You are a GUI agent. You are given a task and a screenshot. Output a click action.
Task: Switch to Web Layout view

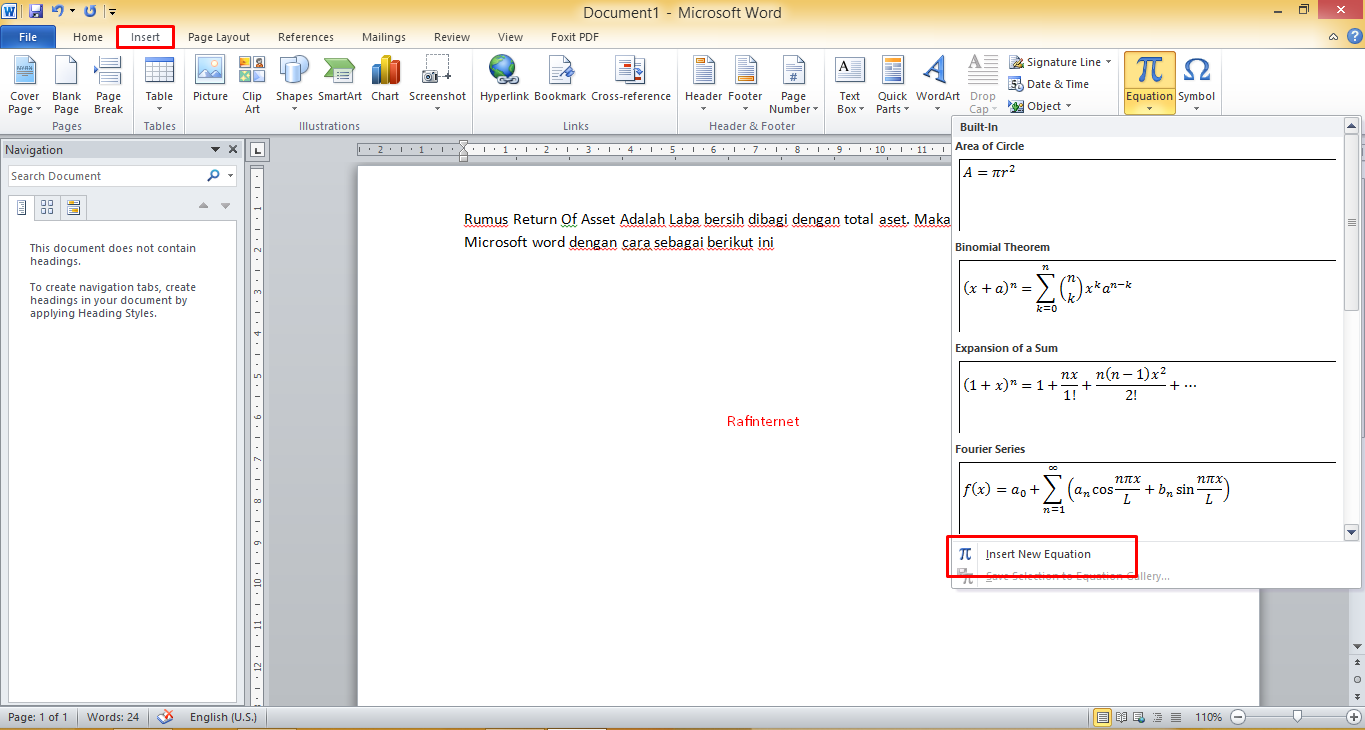click(x=1139, y=717)
